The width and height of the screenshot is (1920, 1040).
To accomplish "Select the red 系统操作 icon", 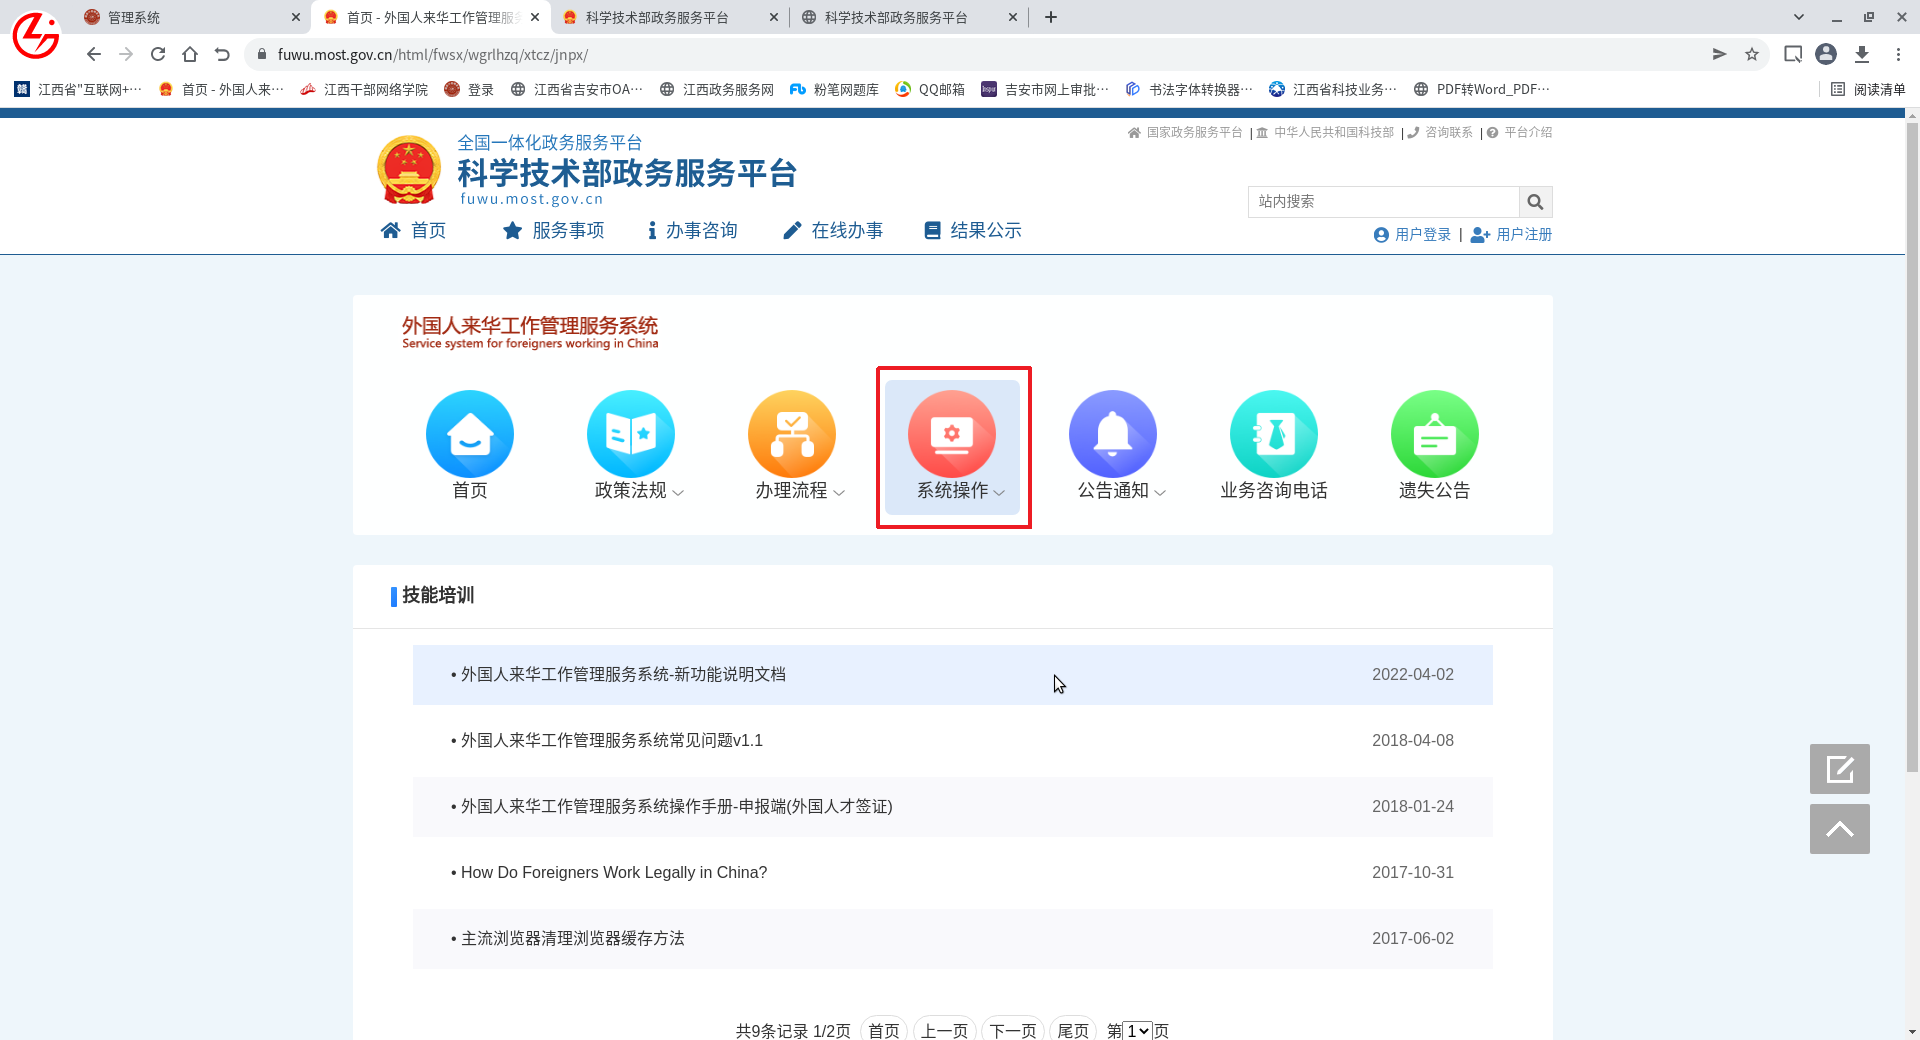I will coord(951,434).
